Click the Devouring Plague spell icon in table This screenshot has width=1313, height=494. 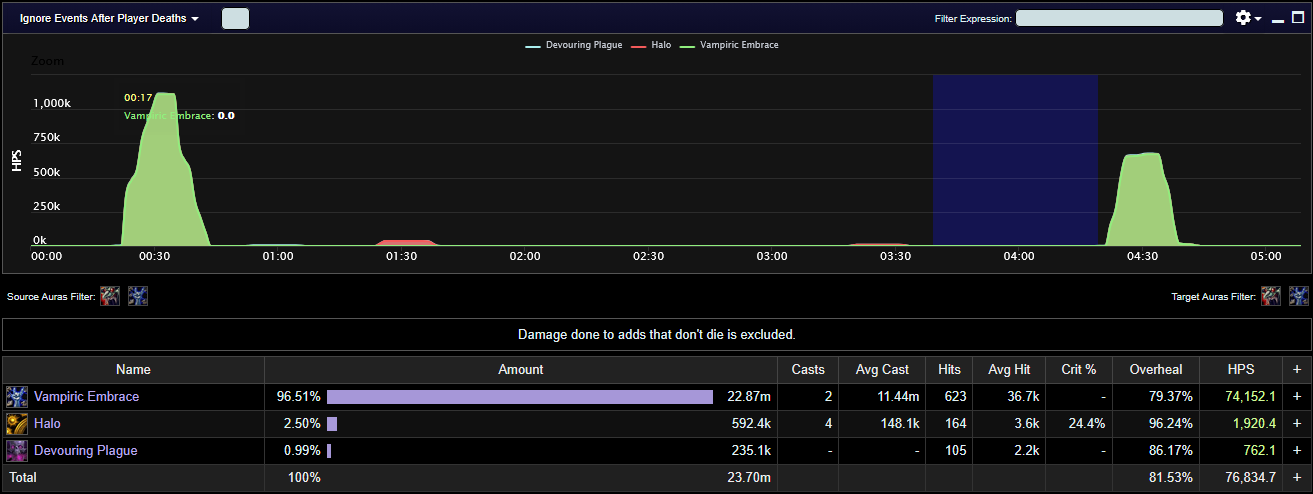click(x=16, y=451)
